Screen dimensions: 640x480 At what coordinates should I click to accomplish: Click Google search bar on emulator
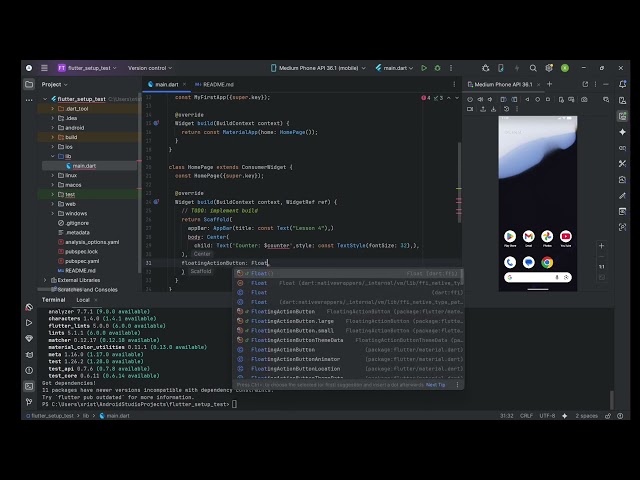pyautogui.click(x=538, y=278)
